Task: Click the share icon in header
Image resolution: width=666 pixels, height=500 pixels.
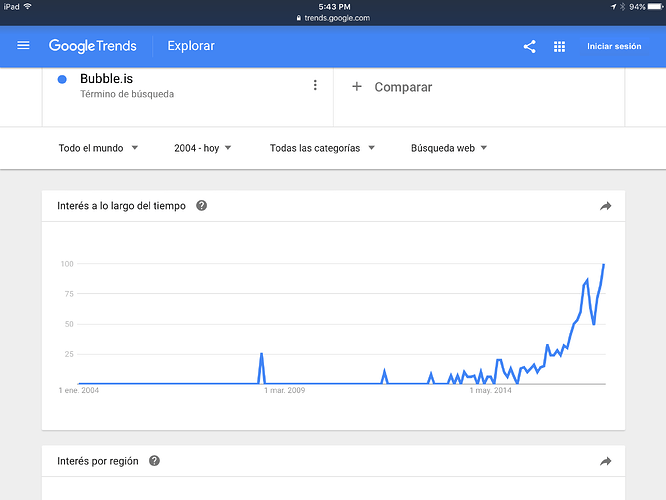Action: point(529,46)
